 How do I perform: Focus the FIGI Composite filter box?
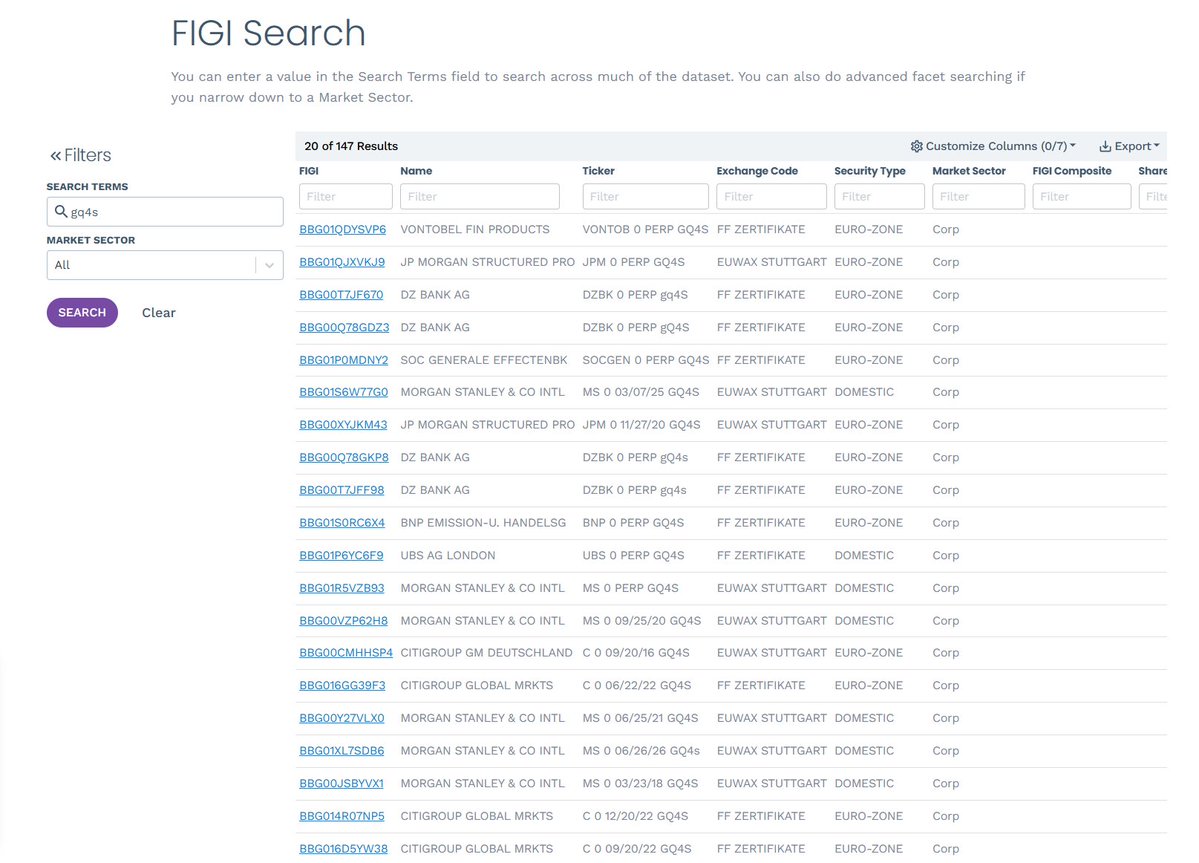[x=1081, y=196]
